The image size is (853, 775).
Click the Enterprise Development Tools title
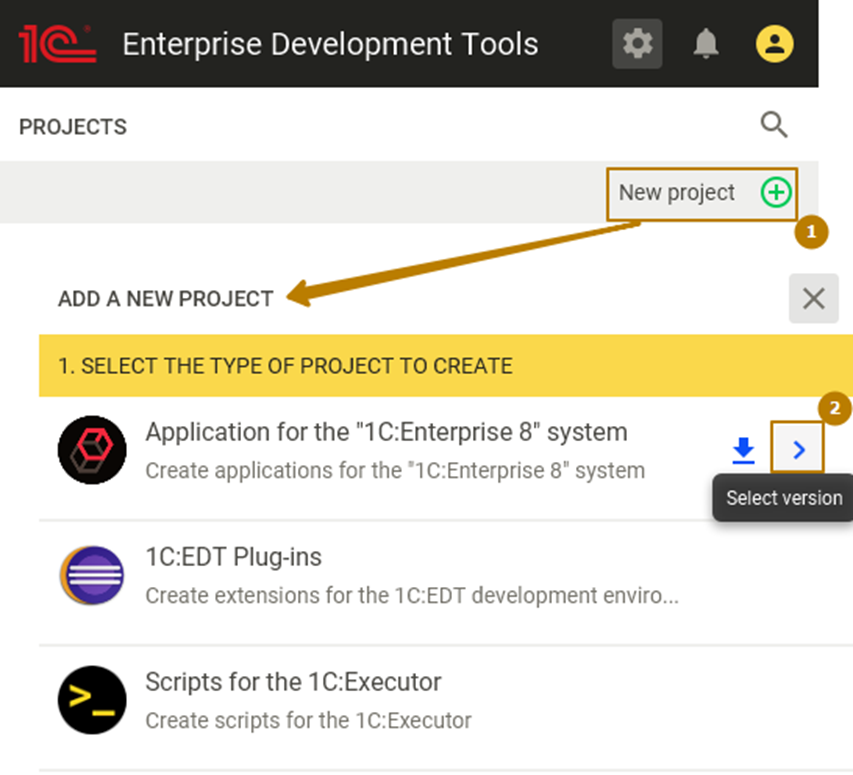pyautogui.click(x=330, y=44)
